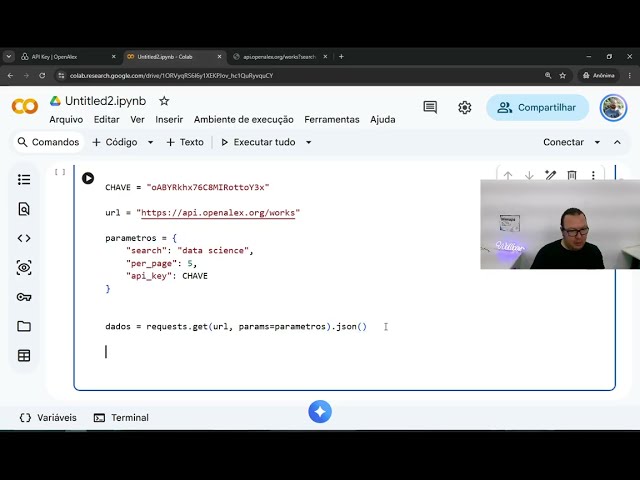Run the code cell
Viewport: 640px width, 480px height.
click(88, 178)
